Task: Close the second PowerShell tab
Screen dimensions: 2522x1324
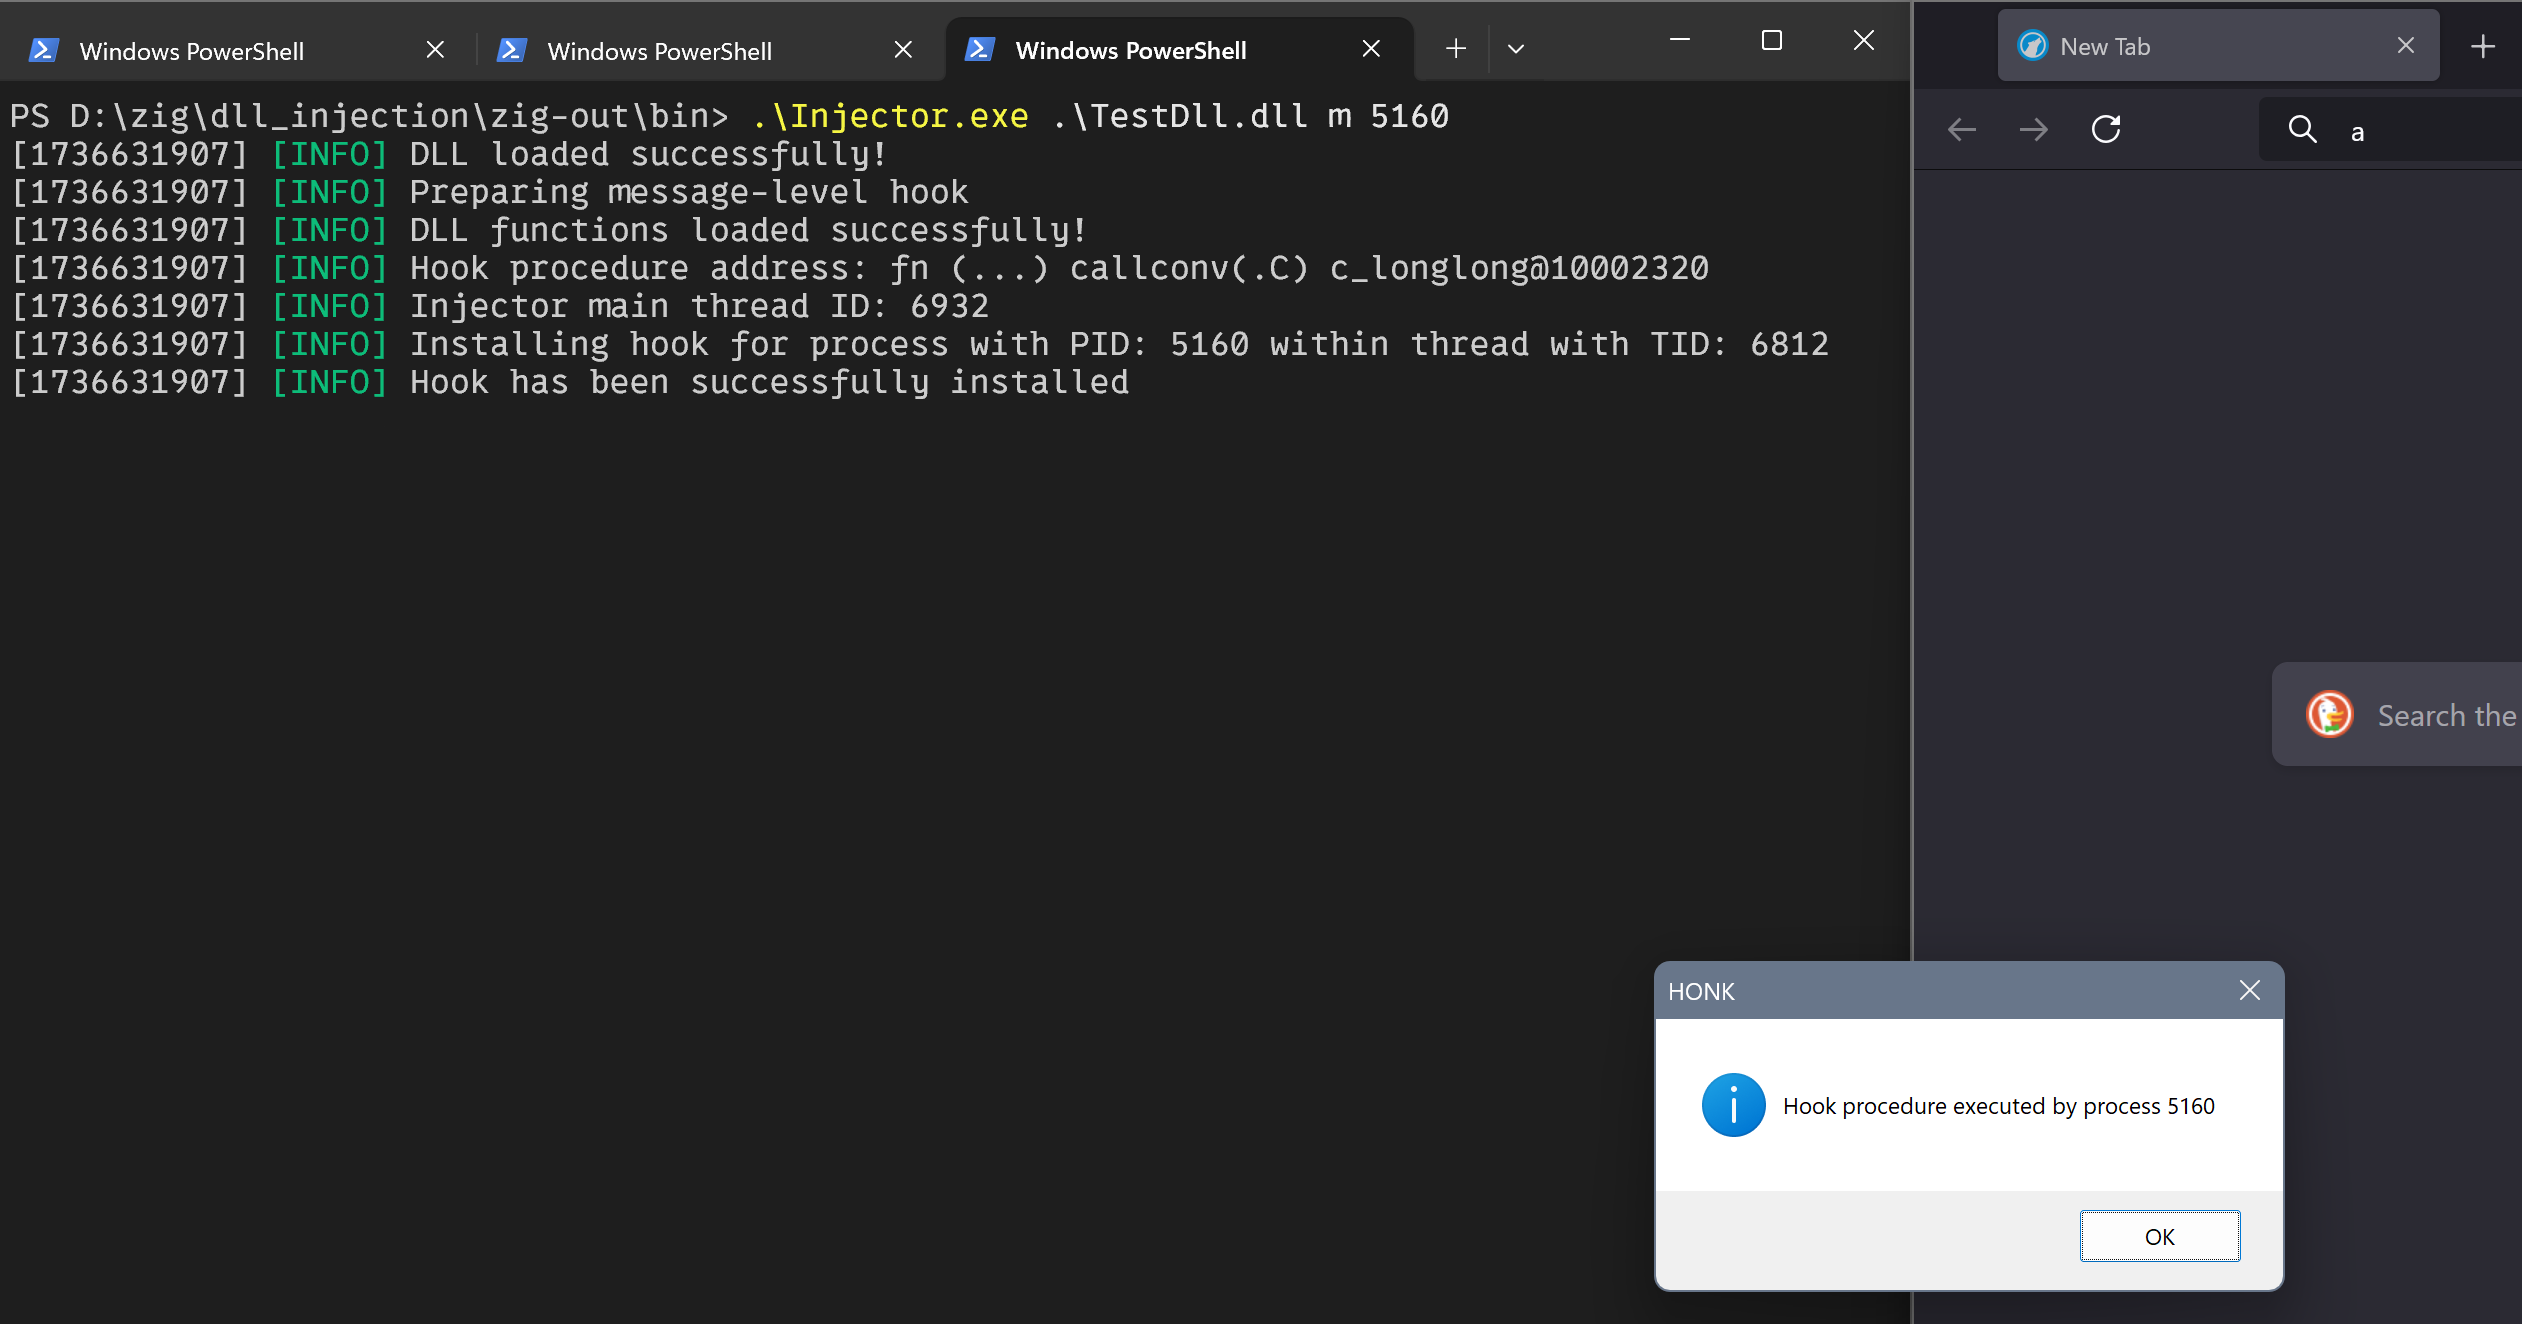Action: click(903, 50)
